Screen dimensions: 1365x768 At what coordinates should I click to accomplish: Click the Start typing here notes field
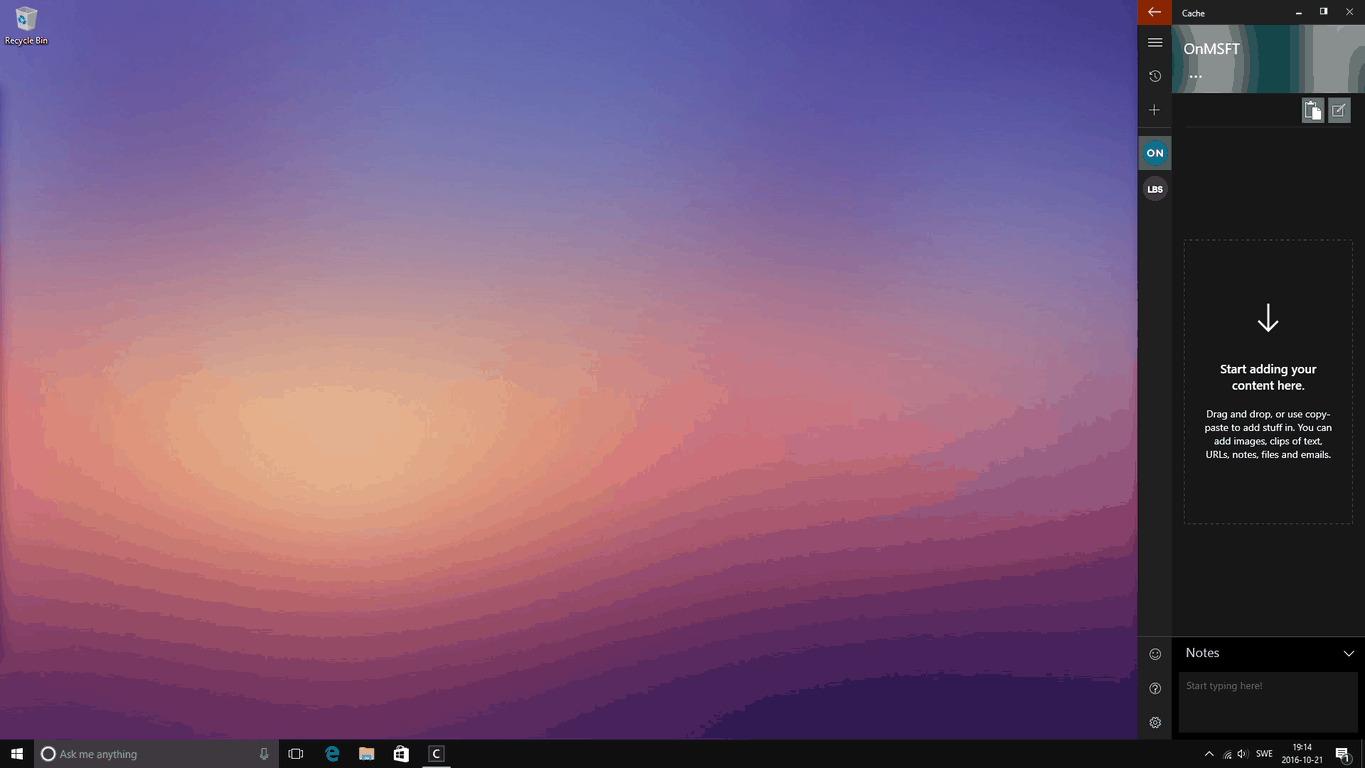point(1268,701)
